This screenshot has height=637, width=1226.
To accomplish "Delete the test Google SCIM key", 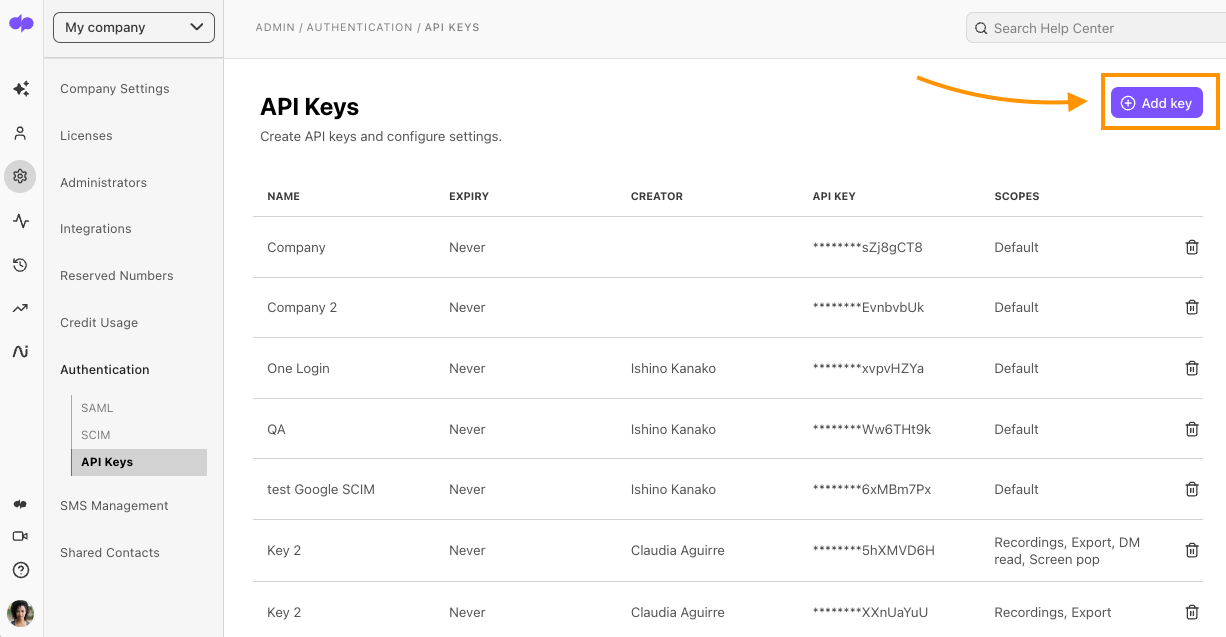I will [1192, 489].
